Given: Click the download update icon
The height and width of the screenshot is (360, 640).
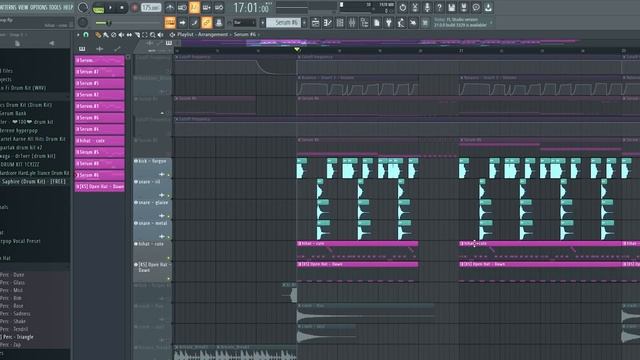Looking at the screenshot, I should (488, 7).
